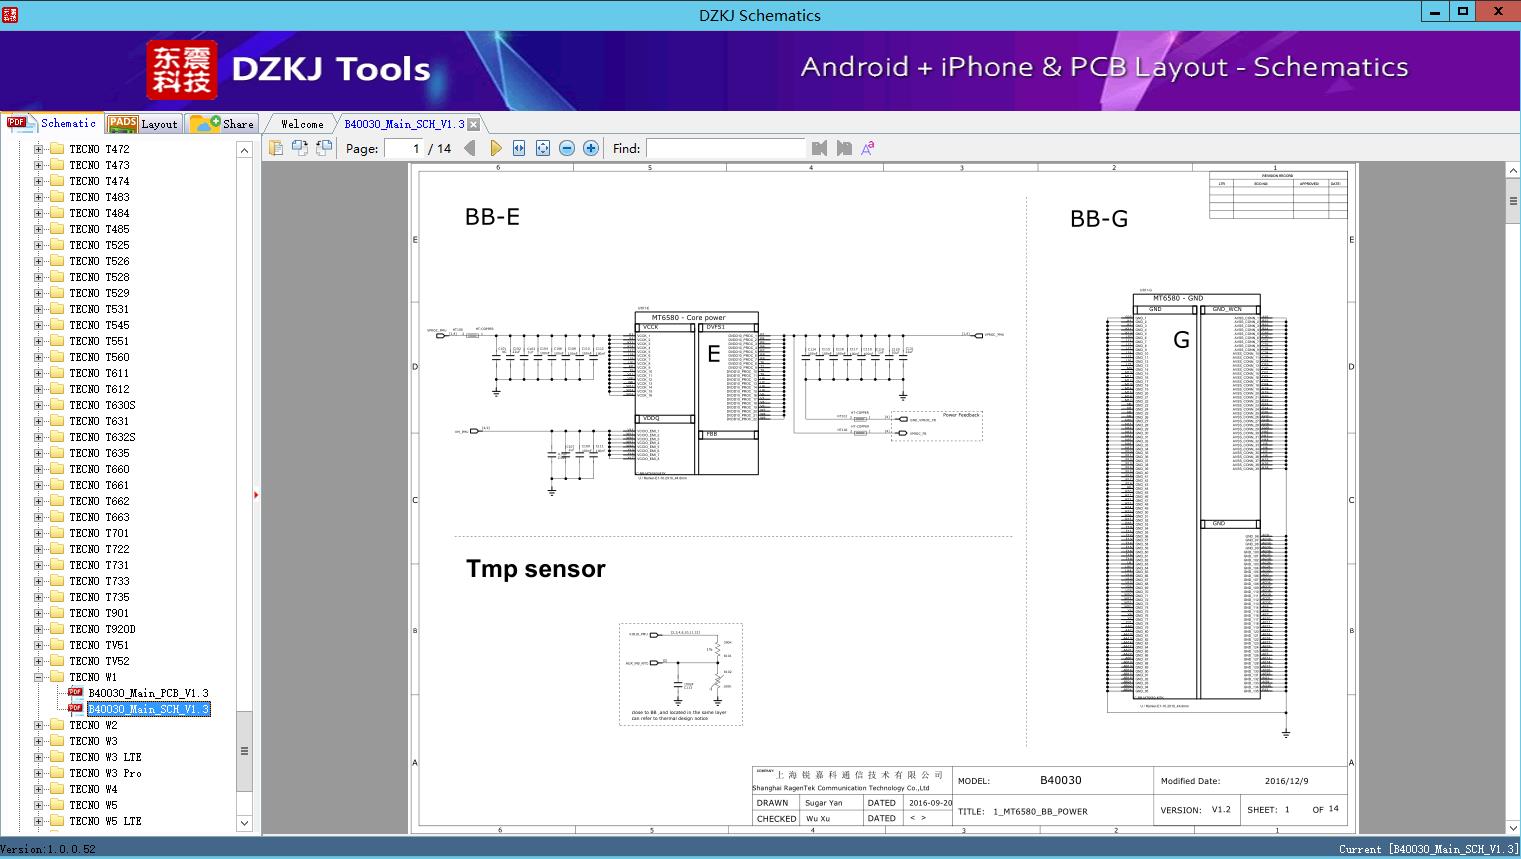Expand the TECNO T920D folder

click(x=38, y=629)
